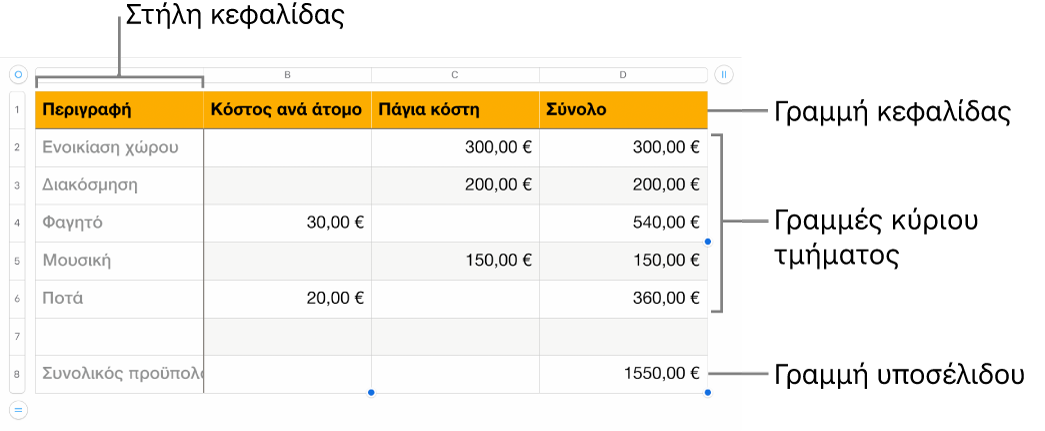1045x431 pixels.
Task: Select row 4 number tab
Action: pos(17,223)
